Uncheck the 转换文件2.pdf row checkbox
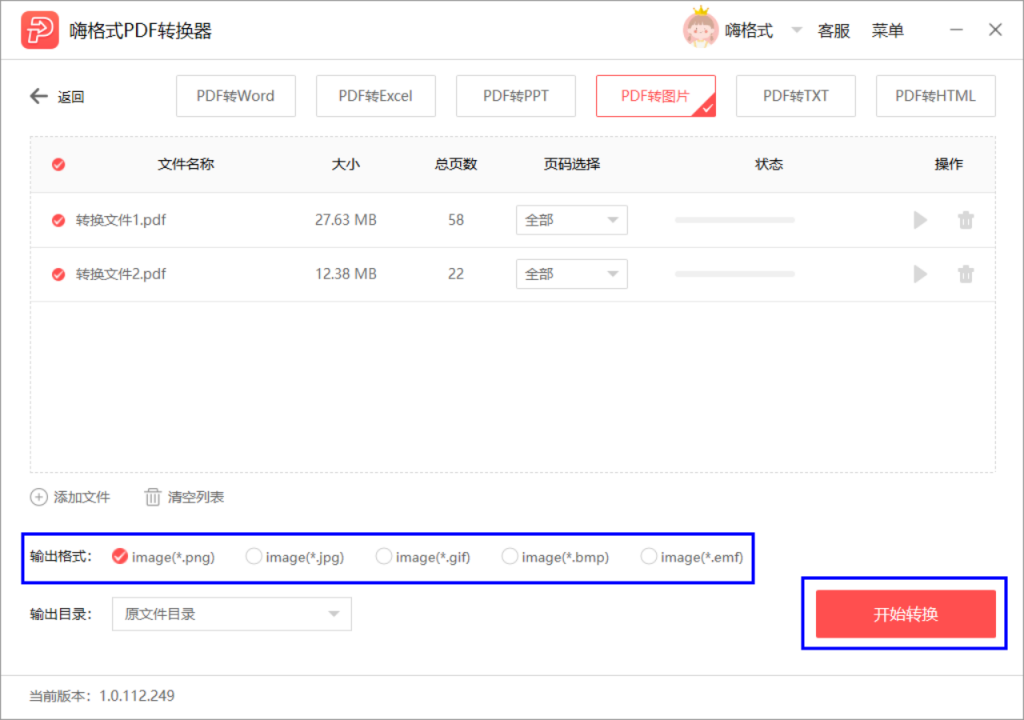Screen dimensions: 1024x720 pyautogui.click(x=59, y=274)
